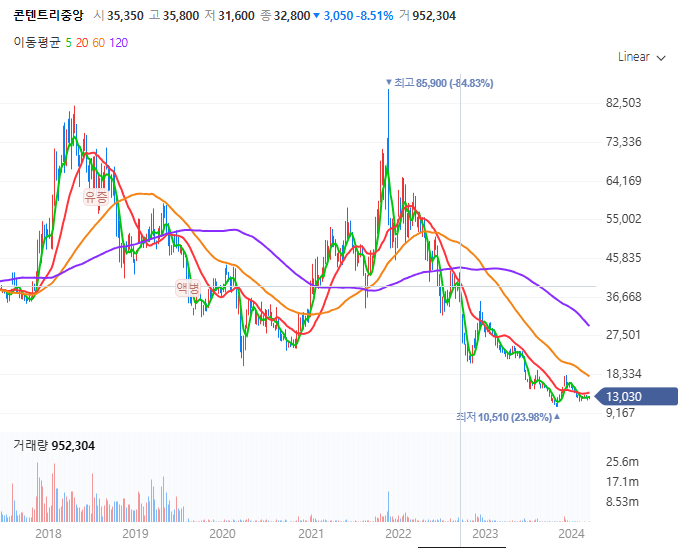Click the high price value 35,800
This screenshot has width=681, height=548.
click(x=181, y=16)
